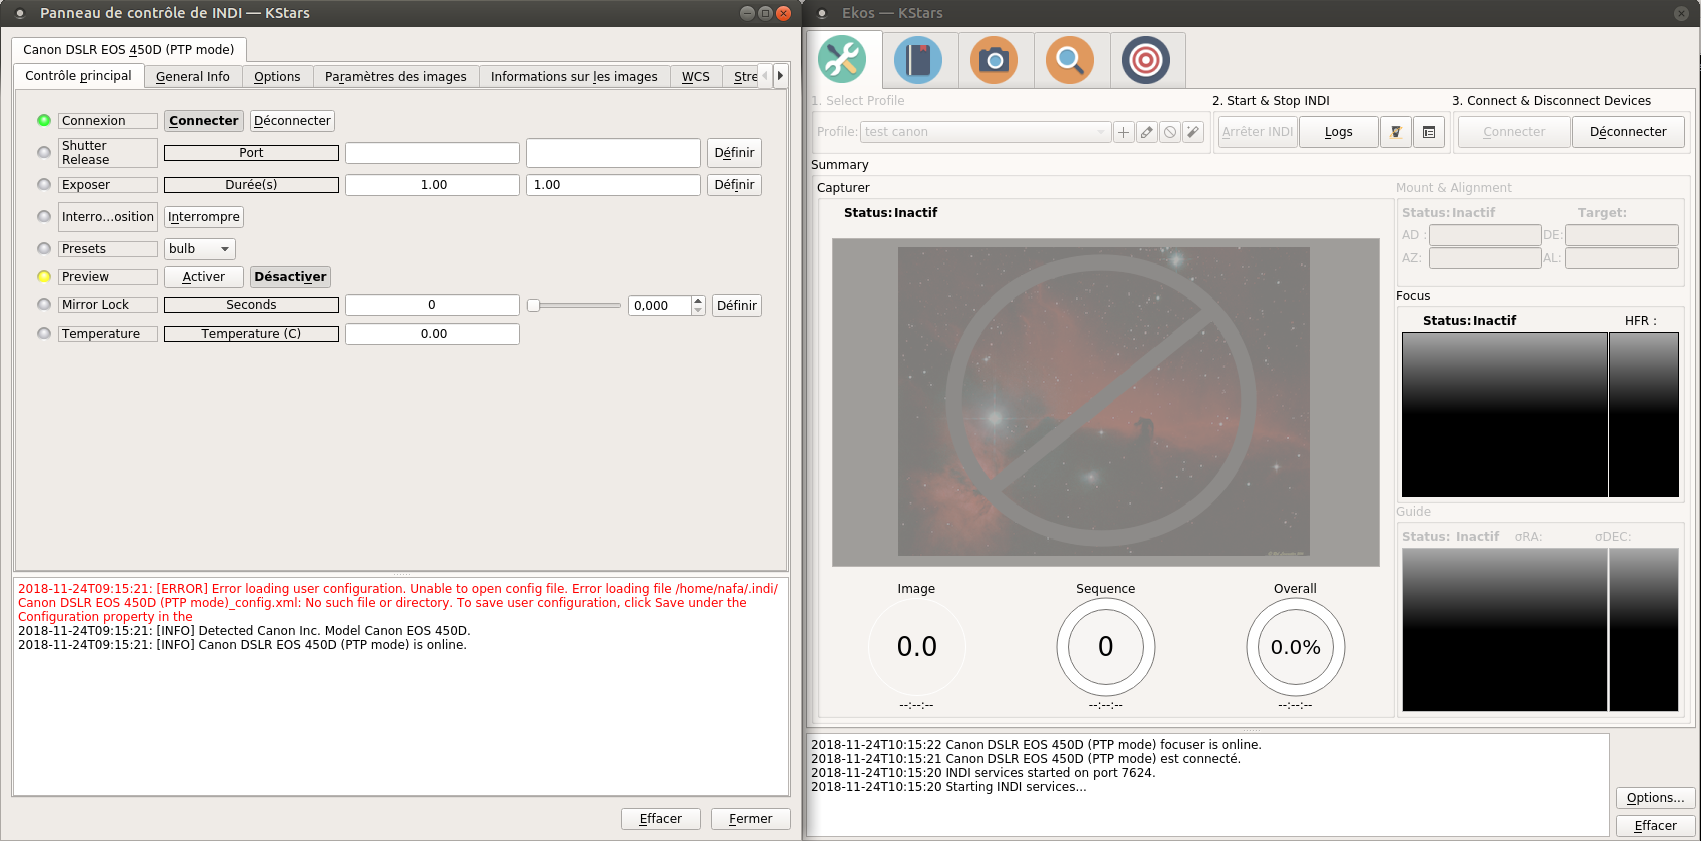1701x841 pixels.
Task: Toggle Déconnecter in the Connexion row
Action: [292, 121]
